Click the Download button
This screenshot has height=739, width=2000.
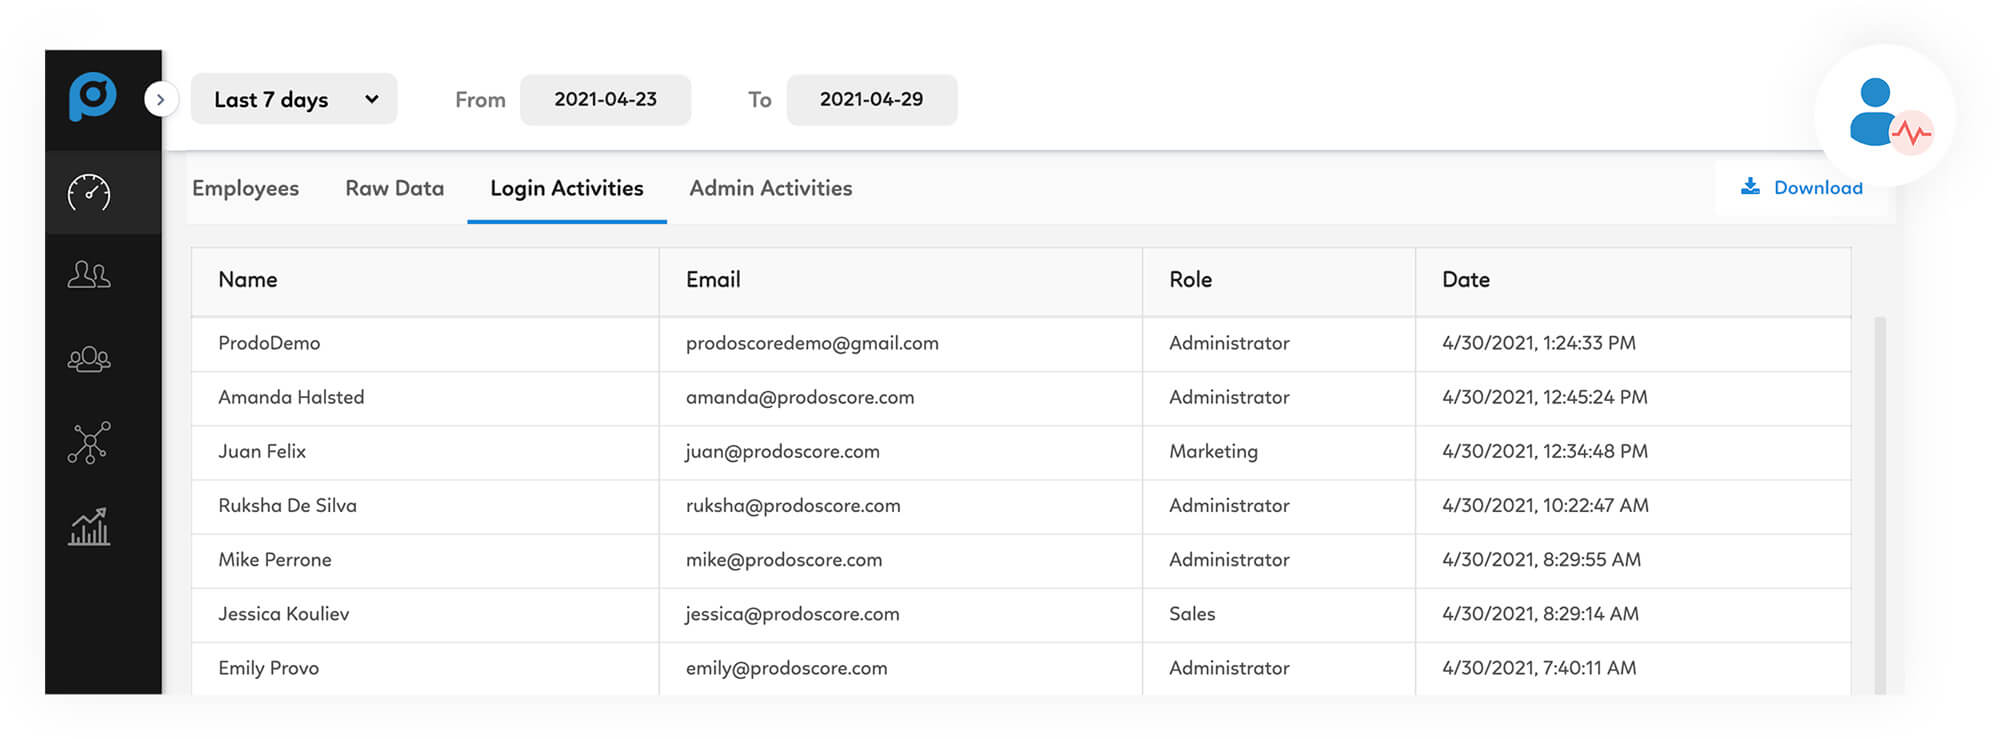(1801, 187)
